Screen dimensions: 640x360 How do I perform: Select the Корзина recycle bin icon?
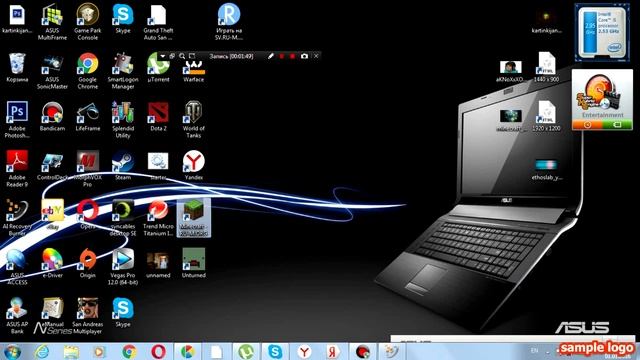click(17, 68)
